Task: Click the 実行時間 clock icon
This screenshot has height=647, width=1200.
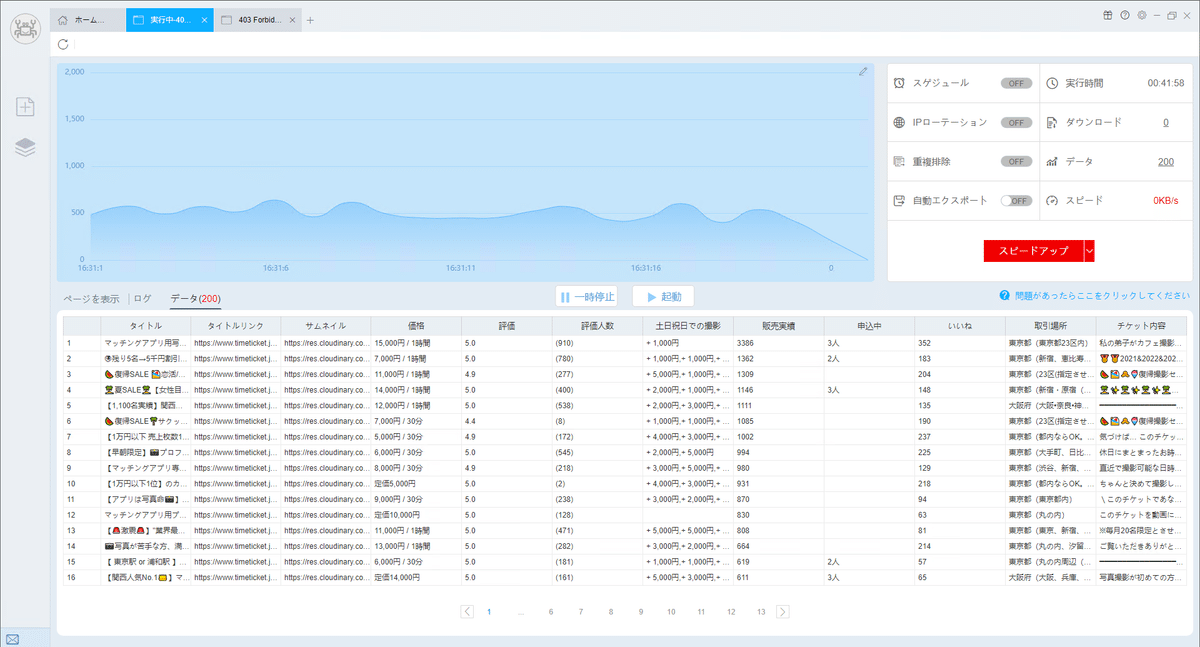Action: pos(1052,83)
